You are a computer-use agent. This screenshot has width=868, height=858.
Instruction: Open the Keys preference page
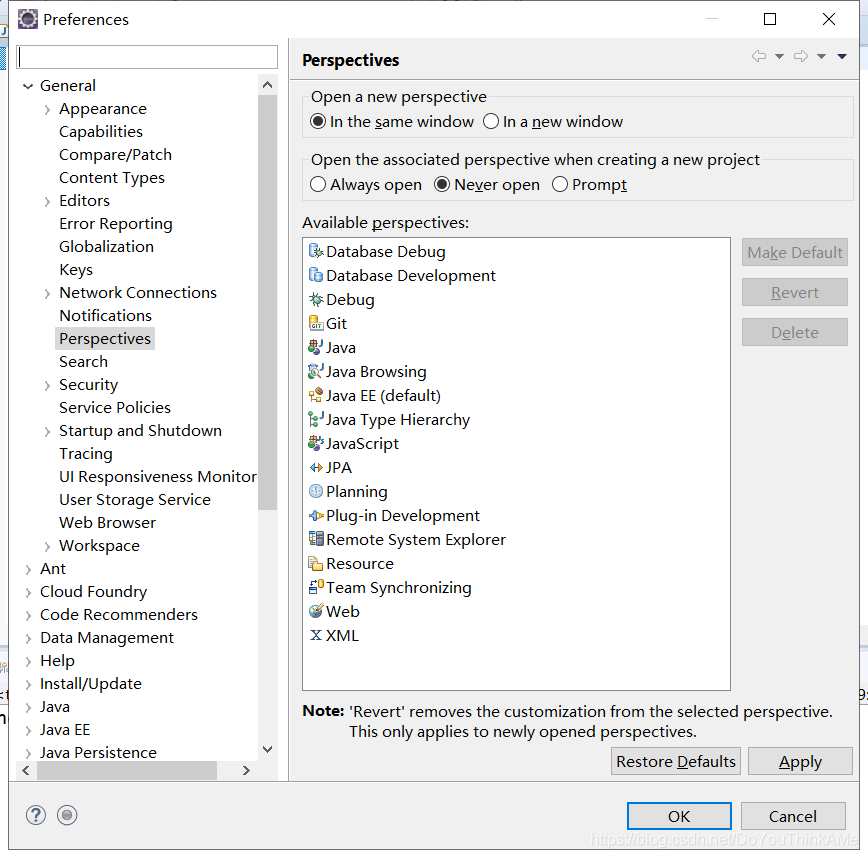pos(76,270)
